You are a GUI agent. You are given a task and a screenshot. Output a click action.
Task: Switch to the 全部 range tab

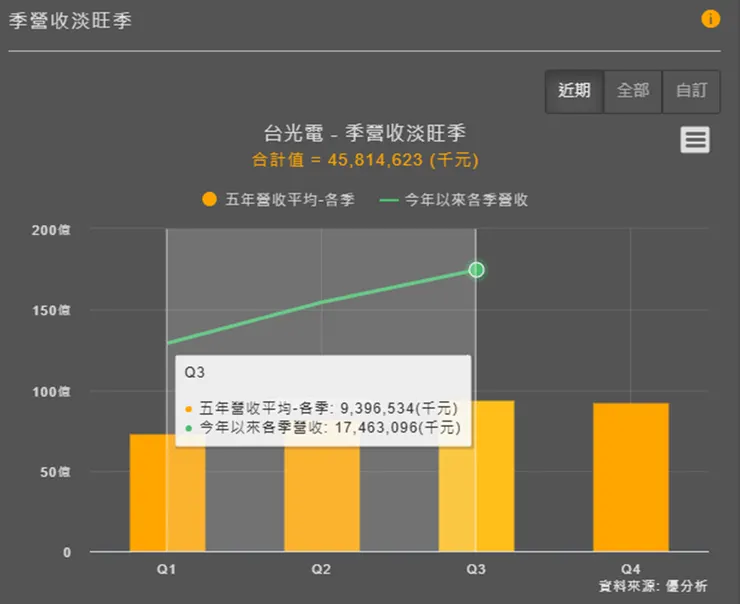[633, 91]
